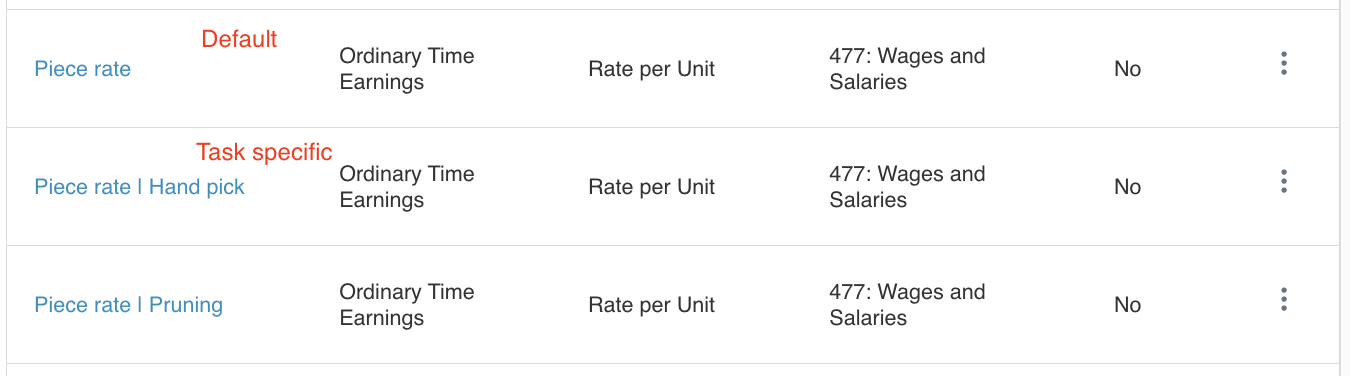Click the red Task specific annotation label
The image size is (1350, 376).
pyautogui.click(x=264, y=152)
